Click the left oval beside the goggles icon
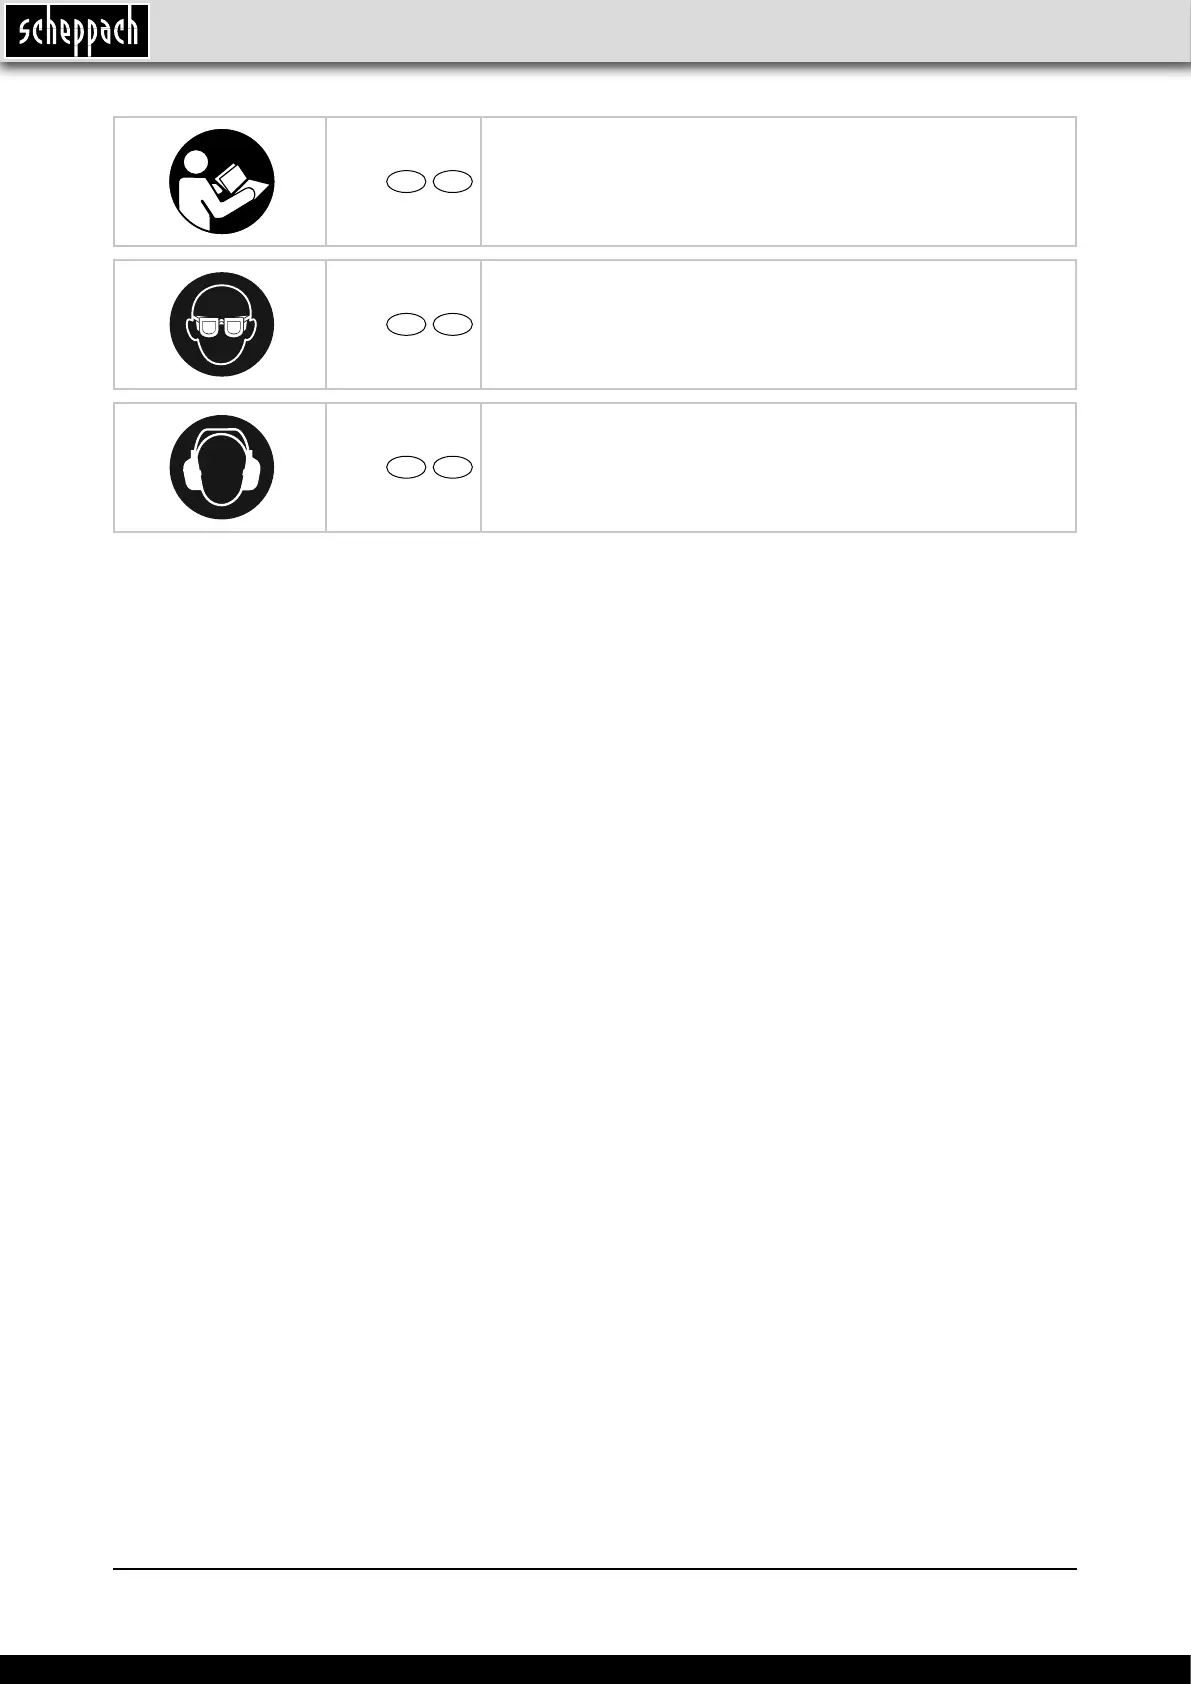 click(x=405, y=324)
